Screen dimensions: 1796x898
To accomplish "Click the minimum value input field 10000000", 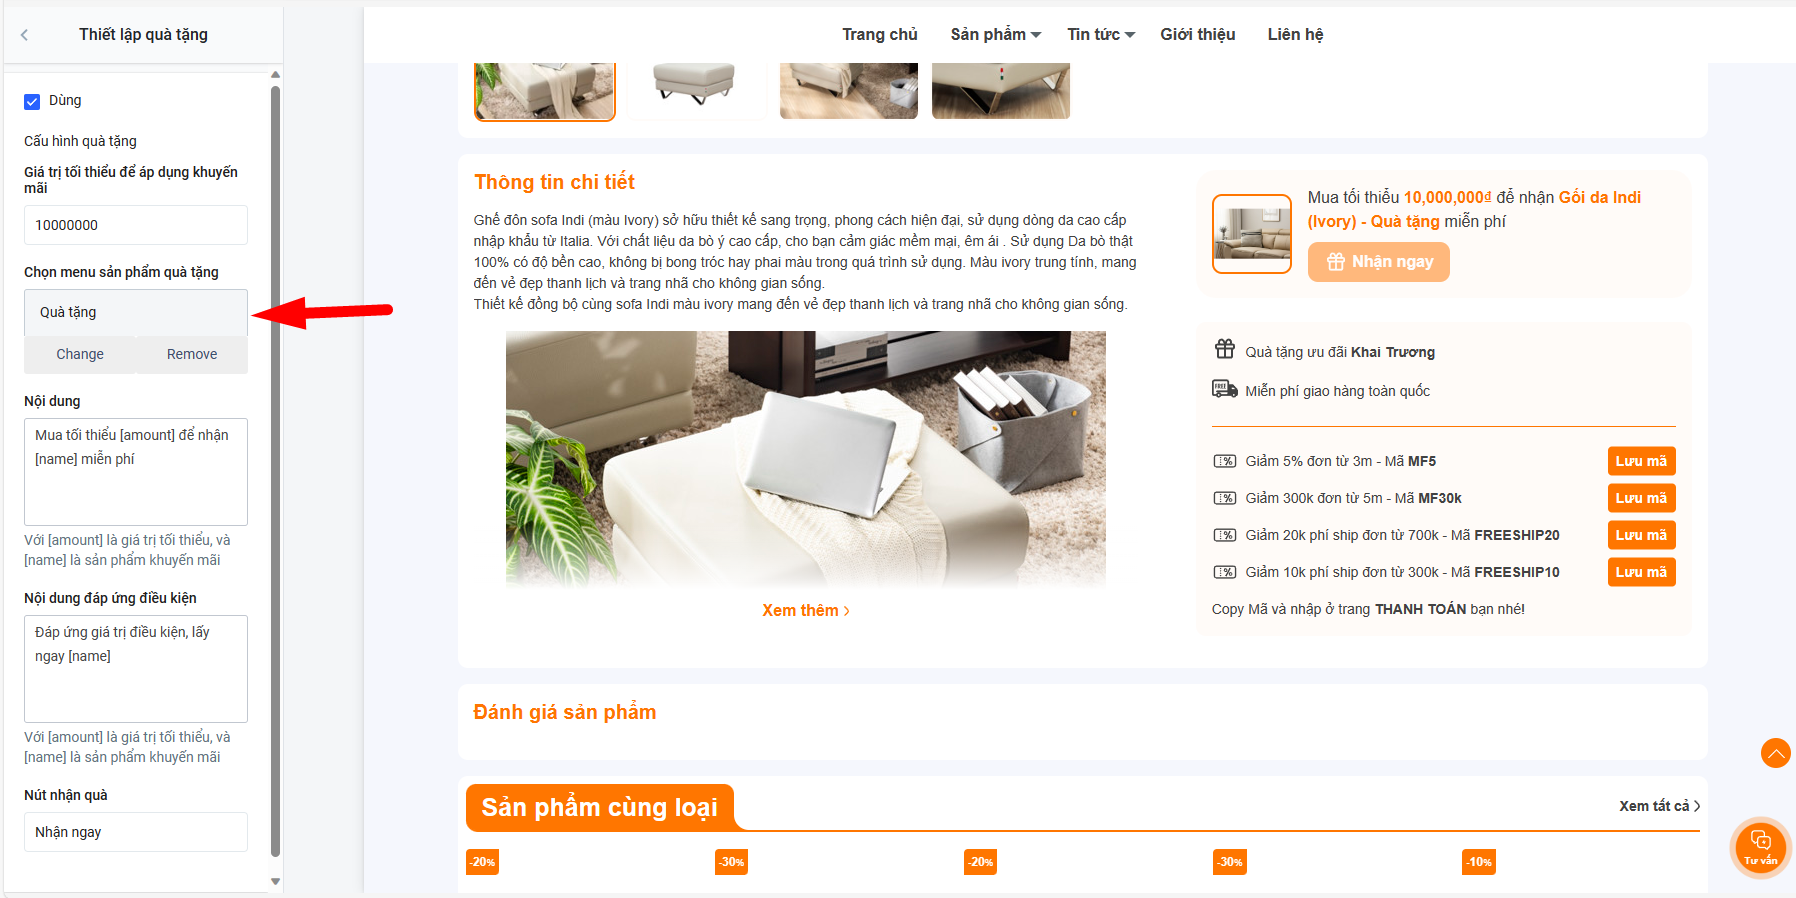I will click(x=136, y=225).
